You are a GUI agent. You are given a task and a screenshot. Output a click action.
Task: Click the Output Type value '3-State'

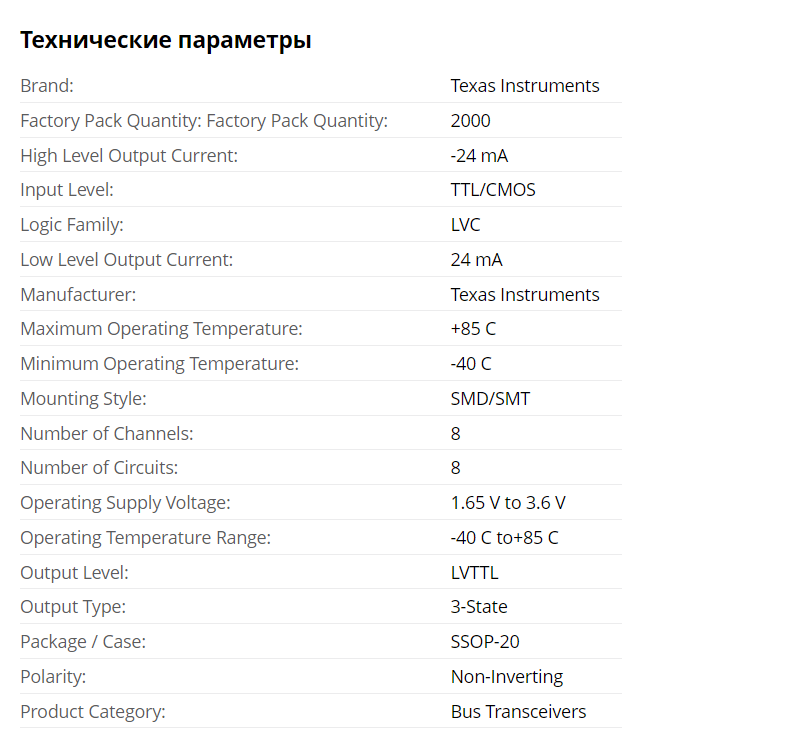(x=479, y=607)
